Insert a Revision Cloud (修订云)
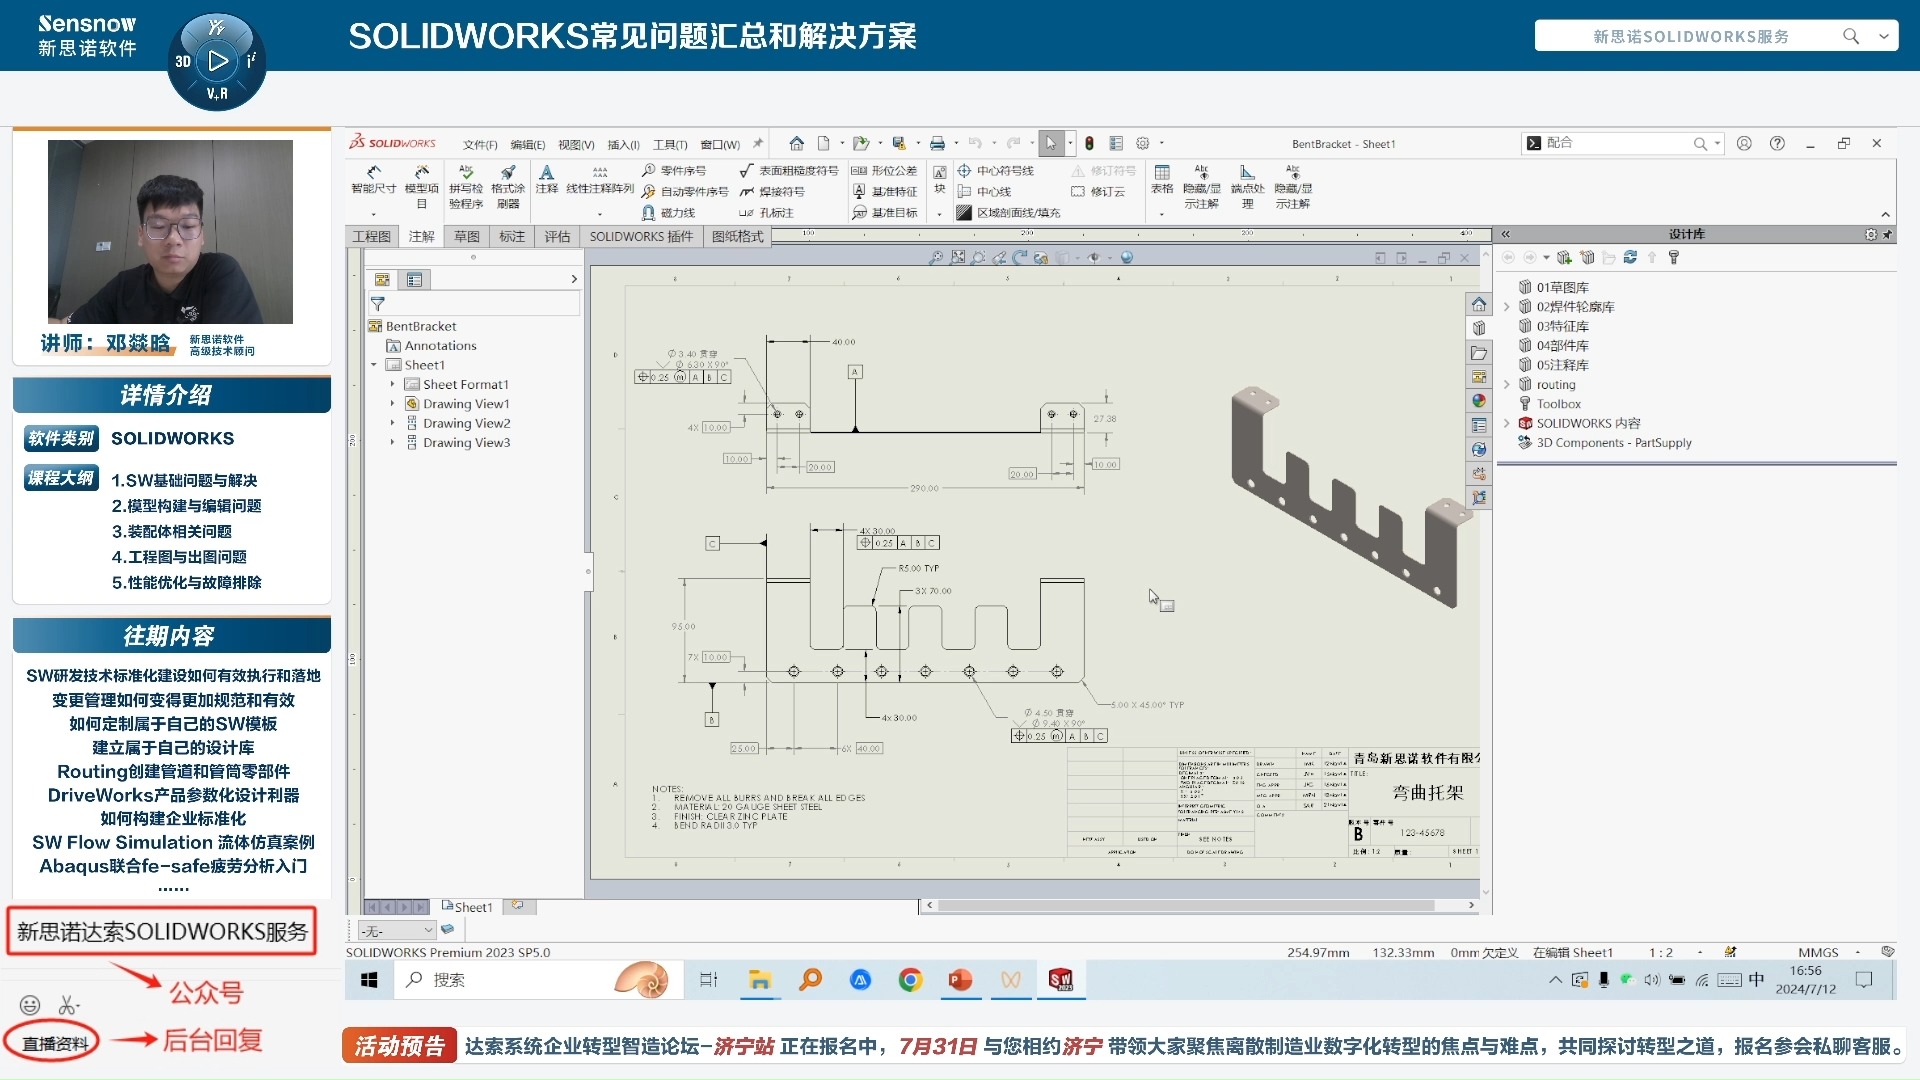Image resolution: width=1920 pixels, height=1080 pixels. 1100,191
